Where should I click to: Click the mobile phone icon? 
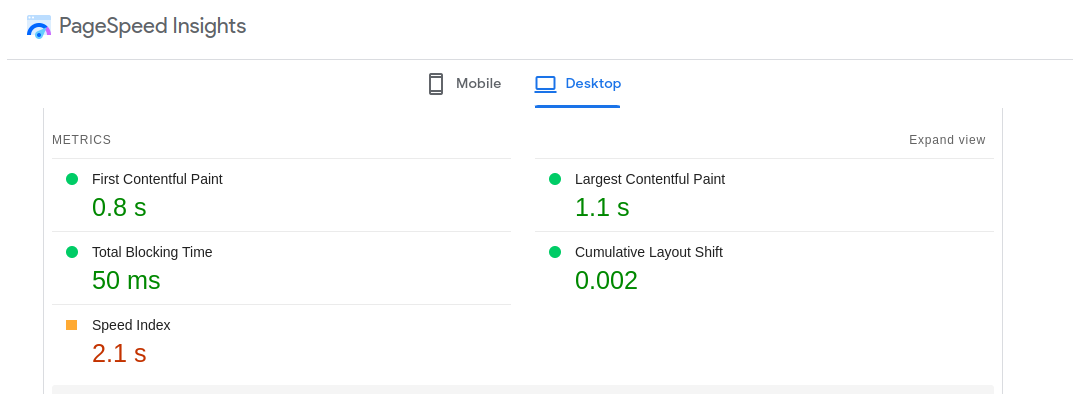point(435,83)
